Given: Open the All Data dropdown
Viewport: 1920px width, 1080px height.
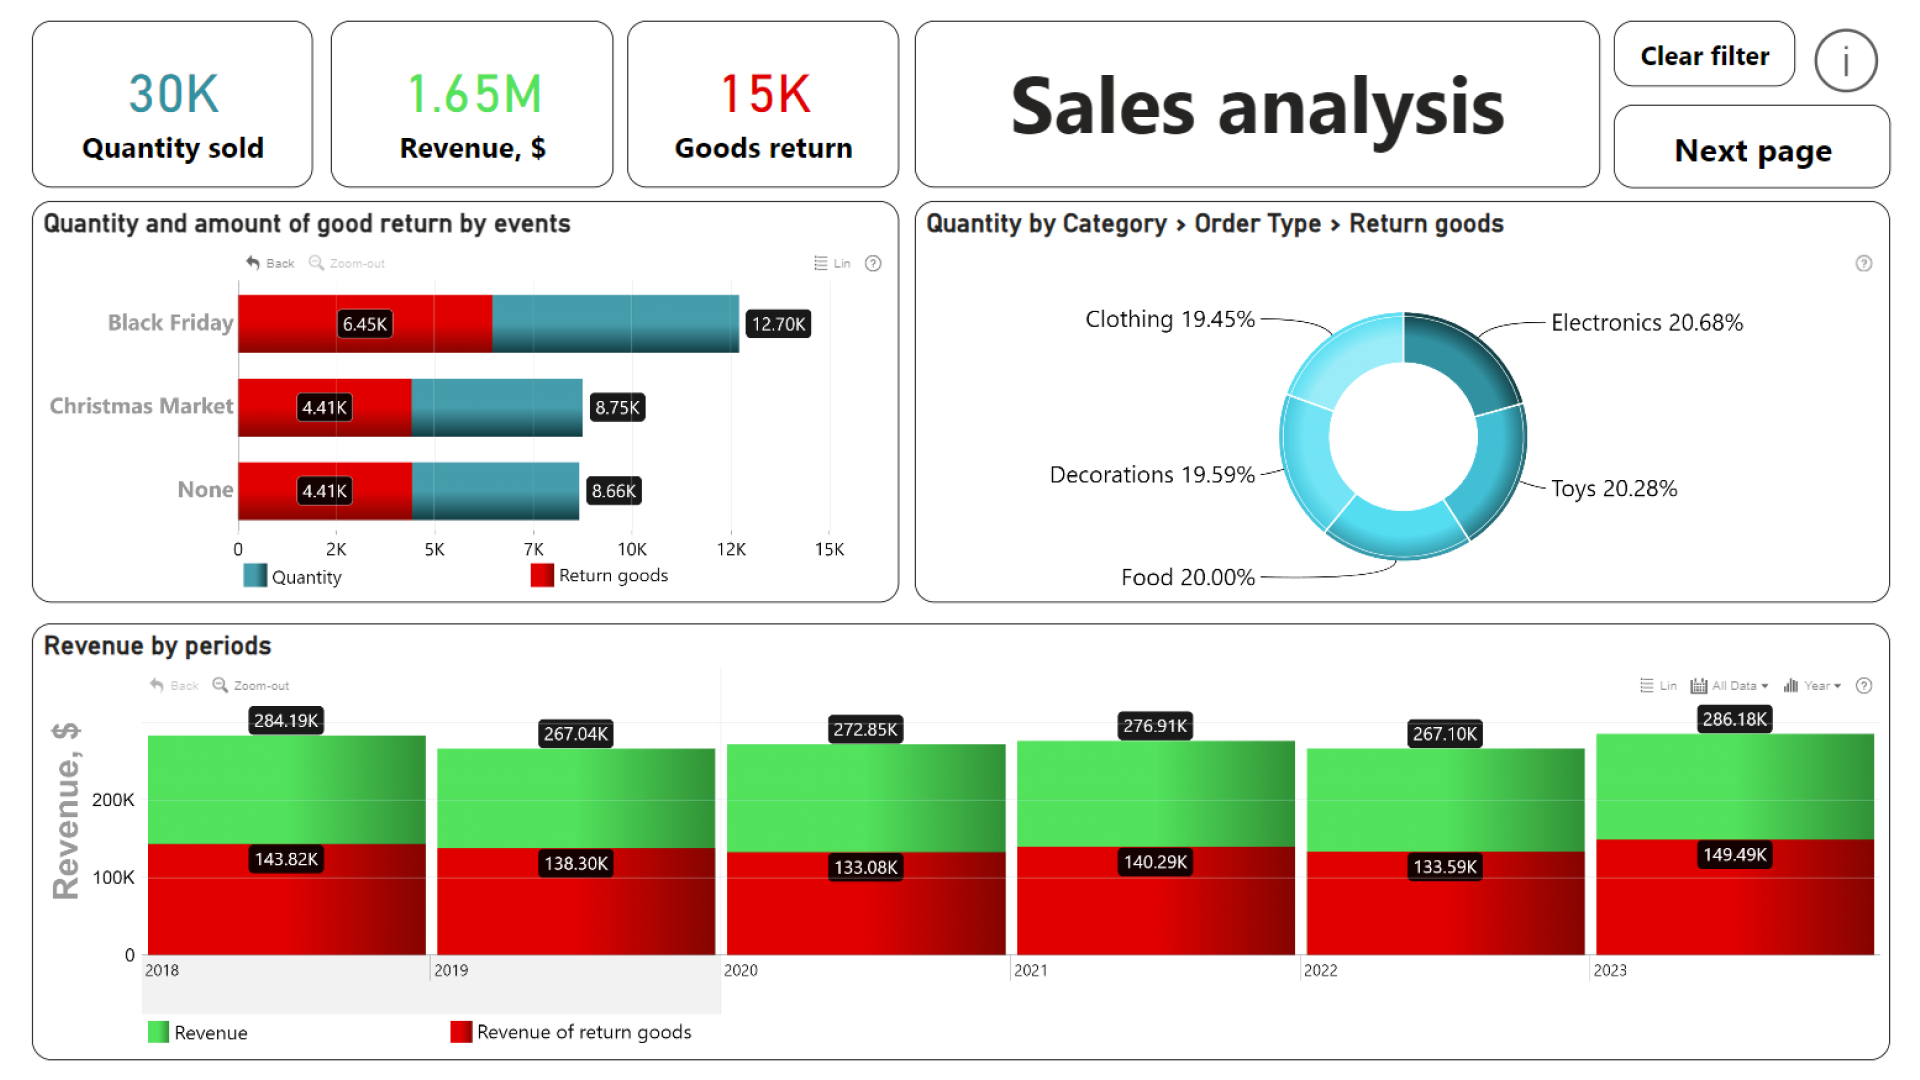Looking at the screenshot, I should pos(1730,685).
